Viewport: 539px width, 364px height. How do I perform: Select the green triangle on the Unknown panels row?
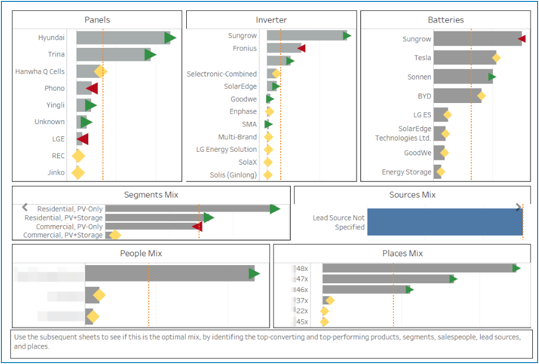(x=86, y=122)
